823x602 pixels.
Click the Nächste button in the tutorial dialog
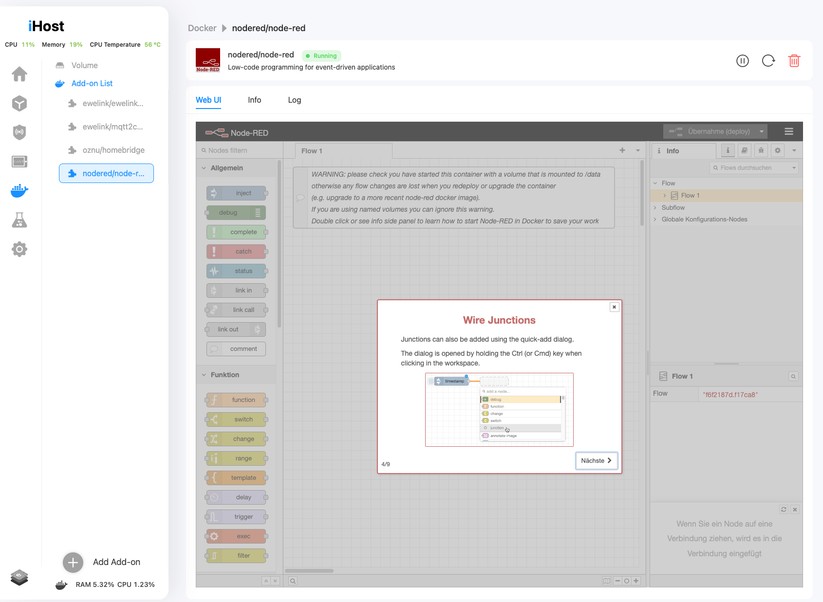tap(595, 460)
